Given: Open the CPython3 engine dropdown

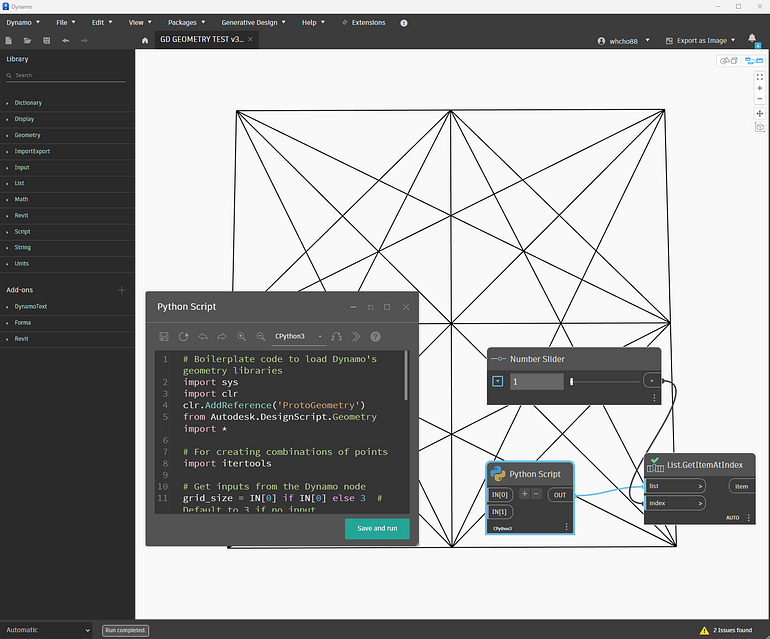Looking at the screenshot, I should coord(298,336).
